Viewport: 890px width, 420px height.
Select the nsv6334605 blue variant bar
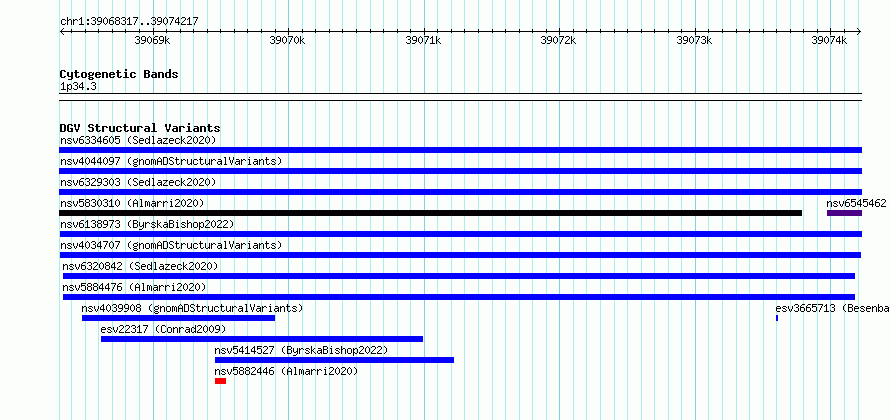pos(460,150)
